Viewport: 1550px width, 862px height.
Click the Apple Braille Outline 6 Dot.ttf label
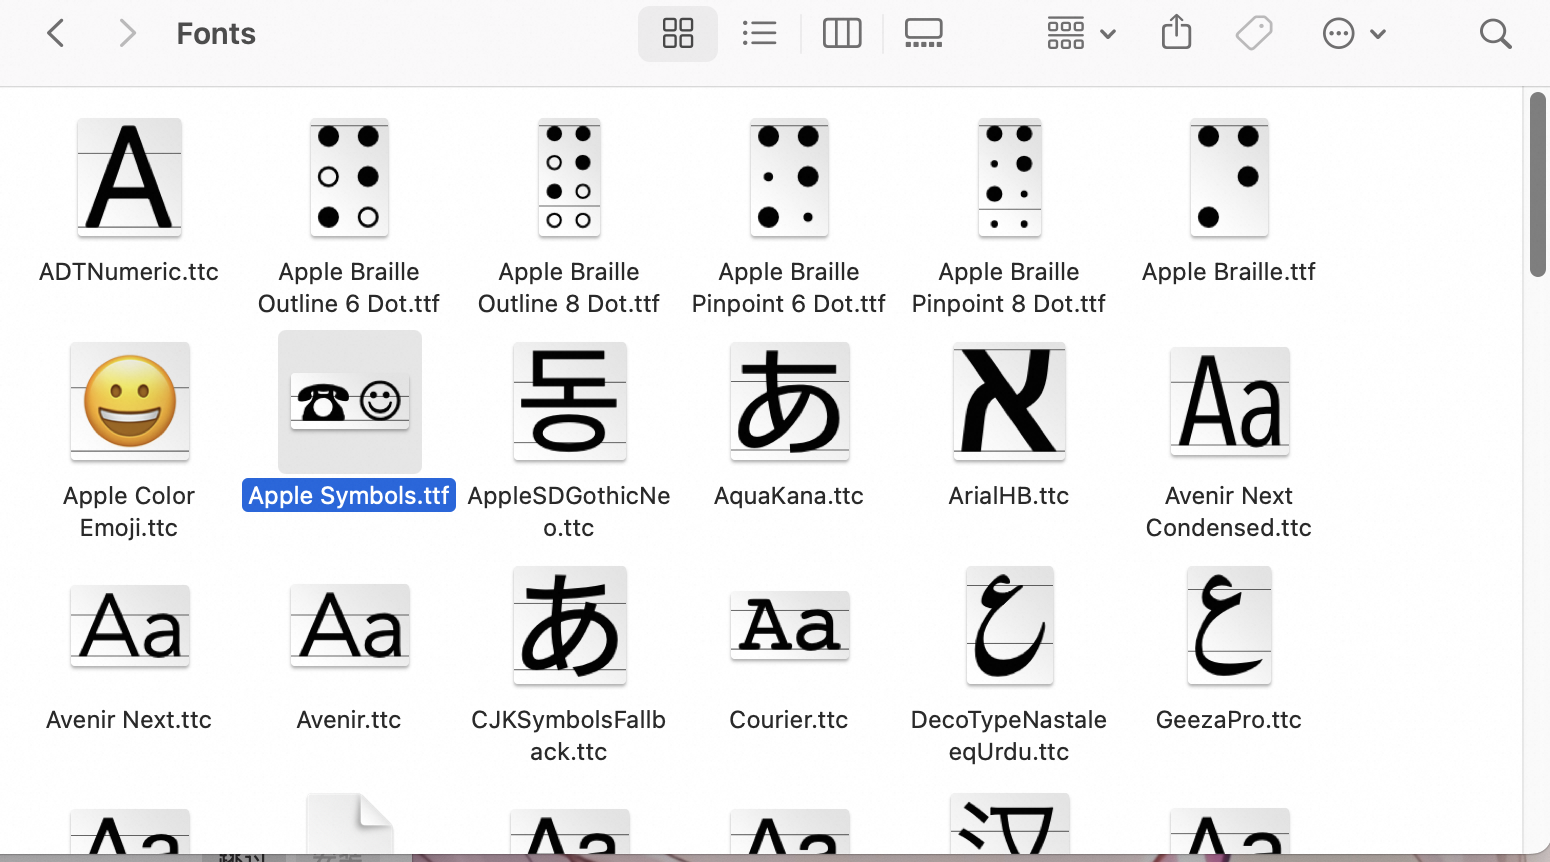click(349, 288)
